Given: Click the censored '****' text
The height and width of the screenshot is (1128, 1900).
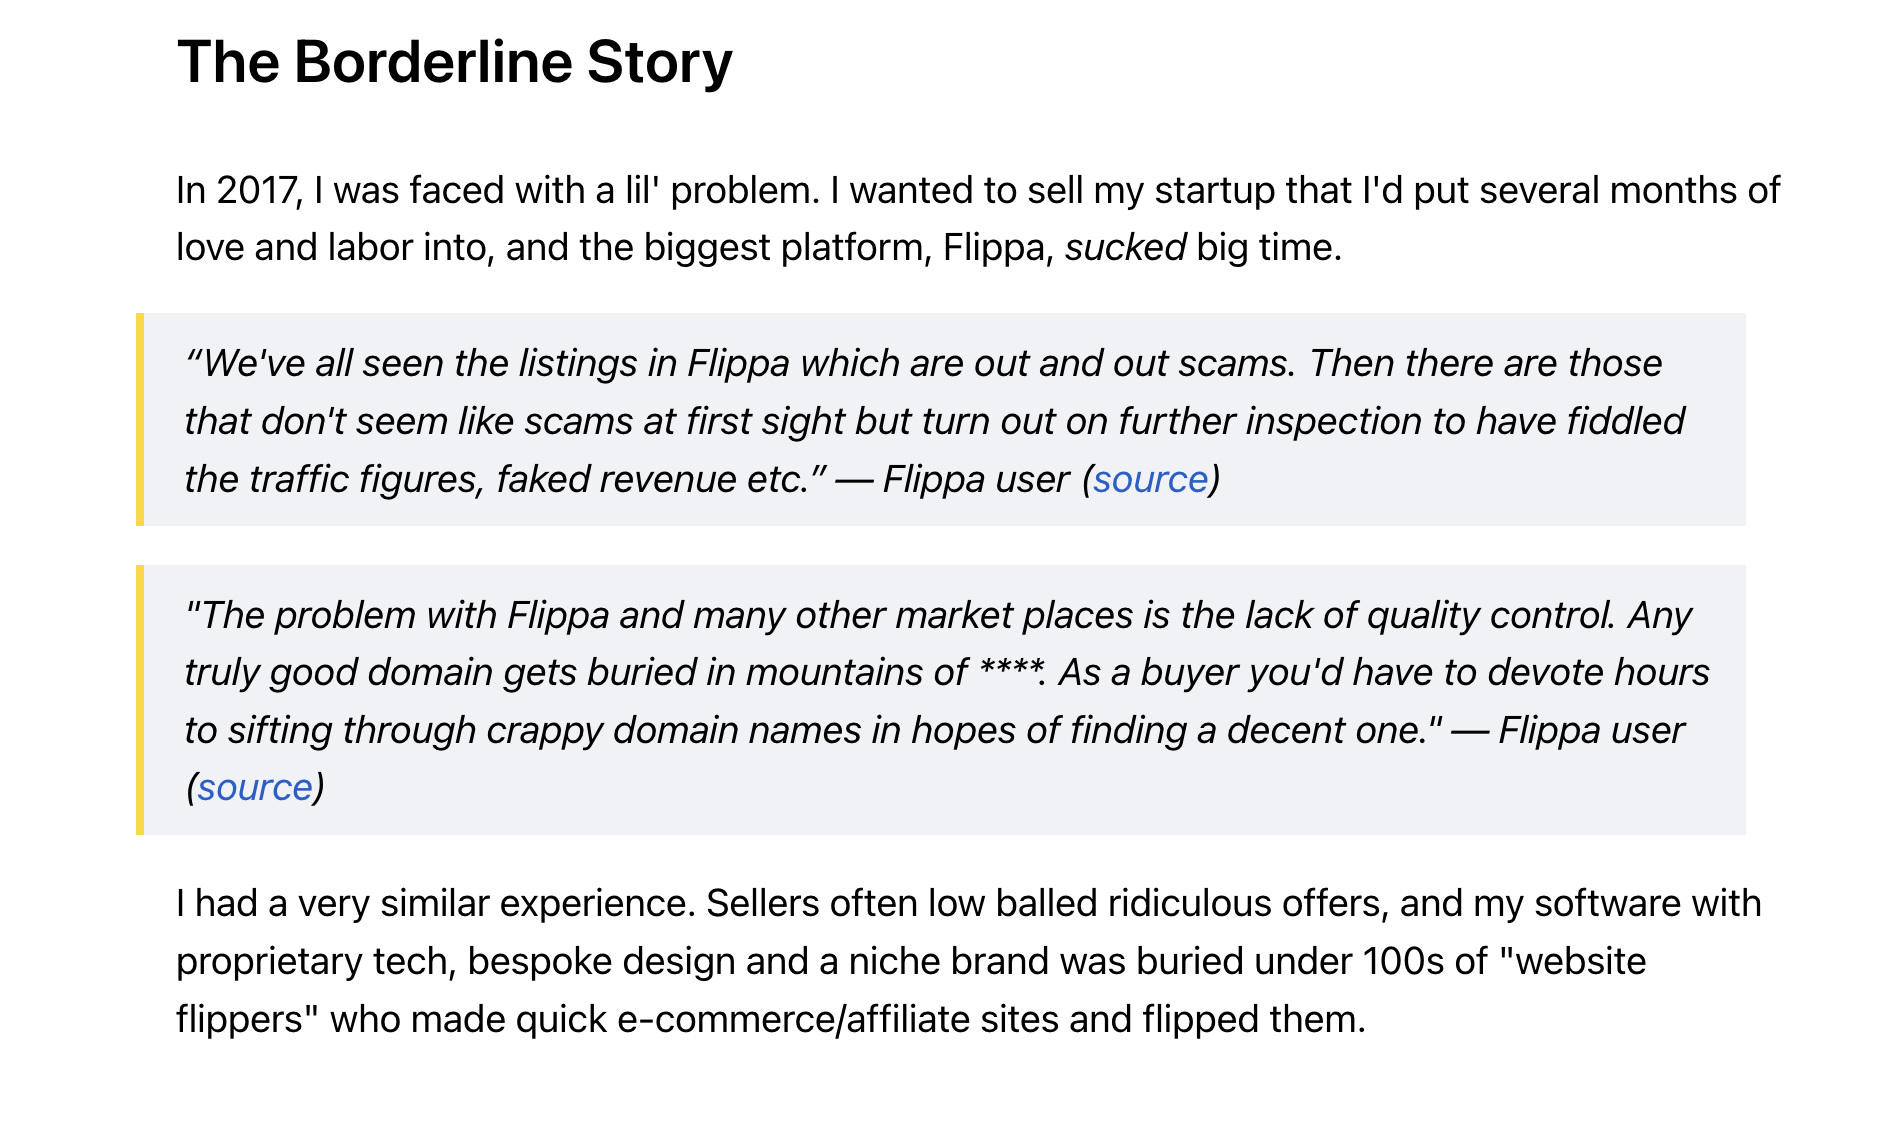Looking at the screenshot, I should pyautogui.click(x=1011, y=672).
